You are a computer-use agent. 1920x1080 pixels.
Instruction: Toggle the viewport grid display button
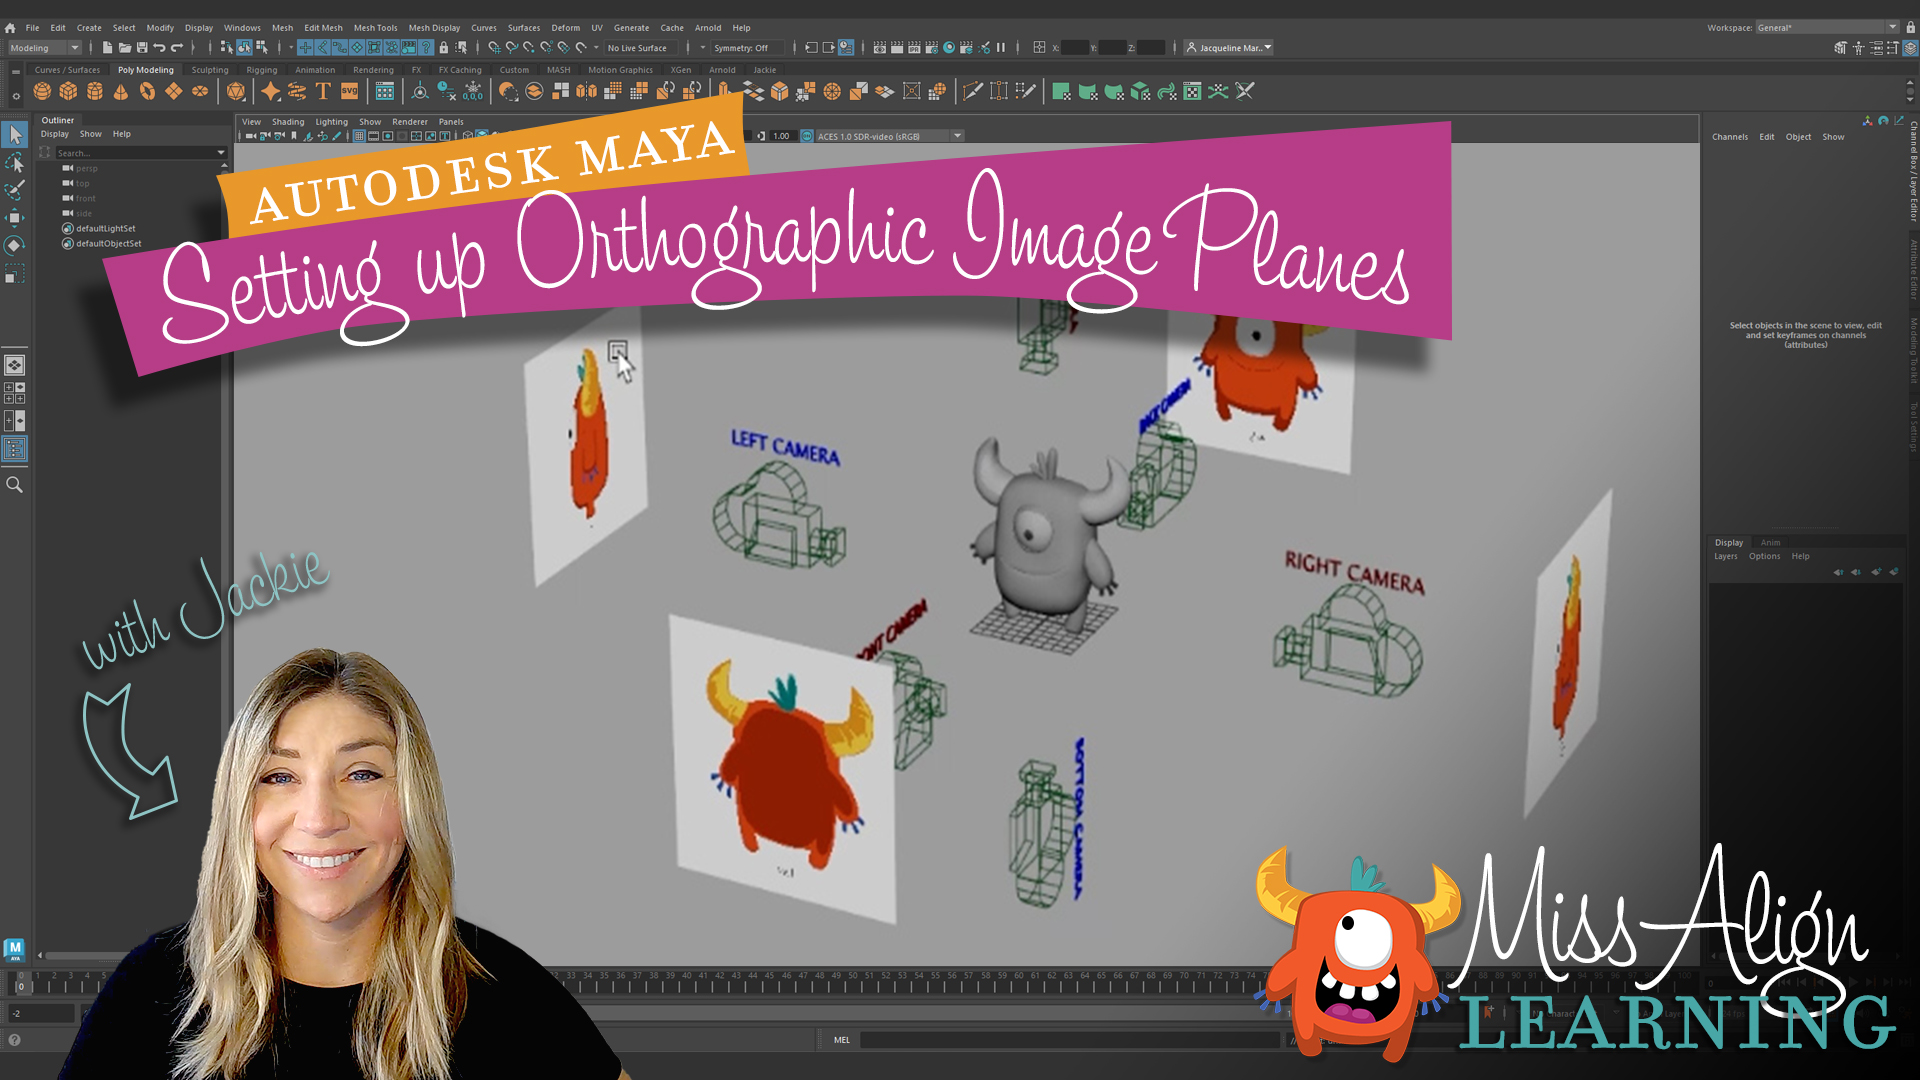pyautogui.click(x=359, y=137)
